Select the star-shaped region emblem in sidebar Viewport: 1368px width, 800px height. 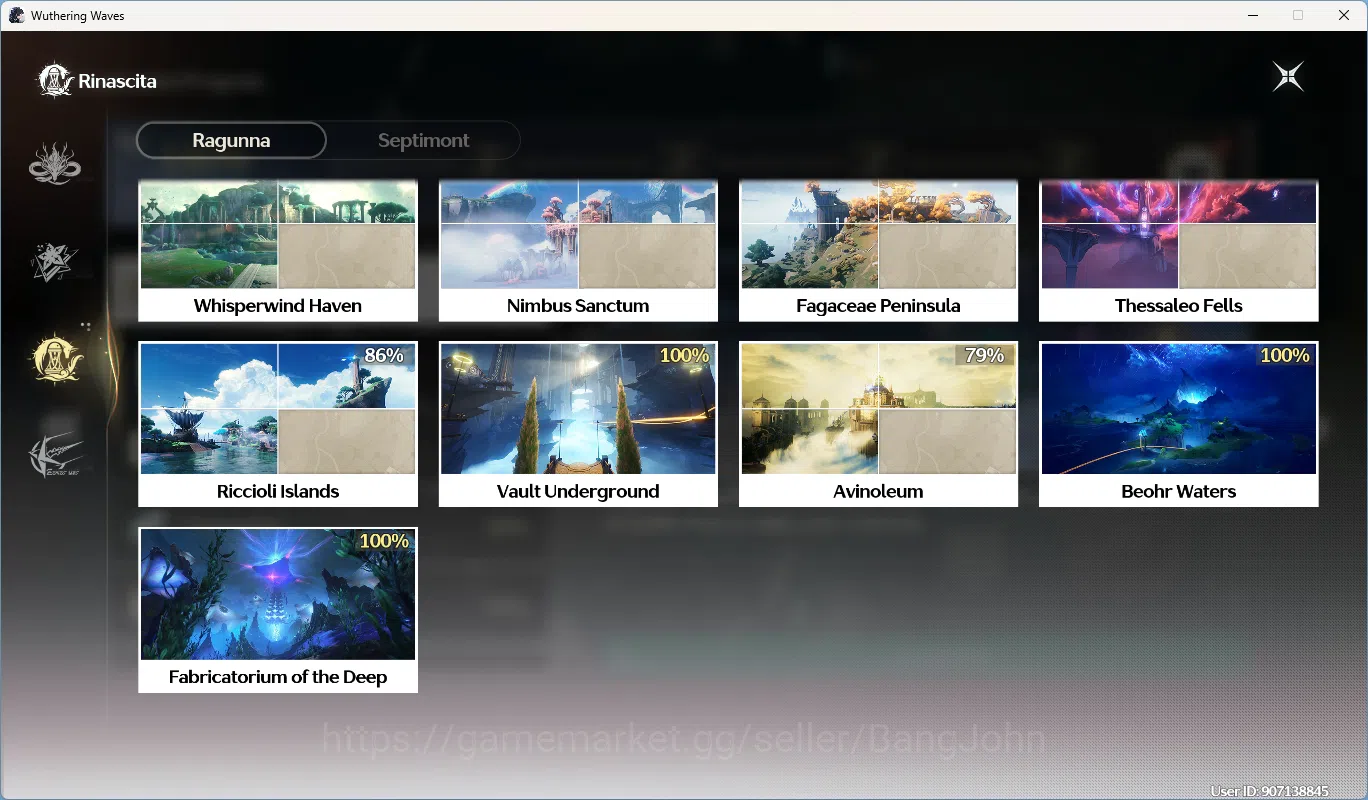pos(54,260)
